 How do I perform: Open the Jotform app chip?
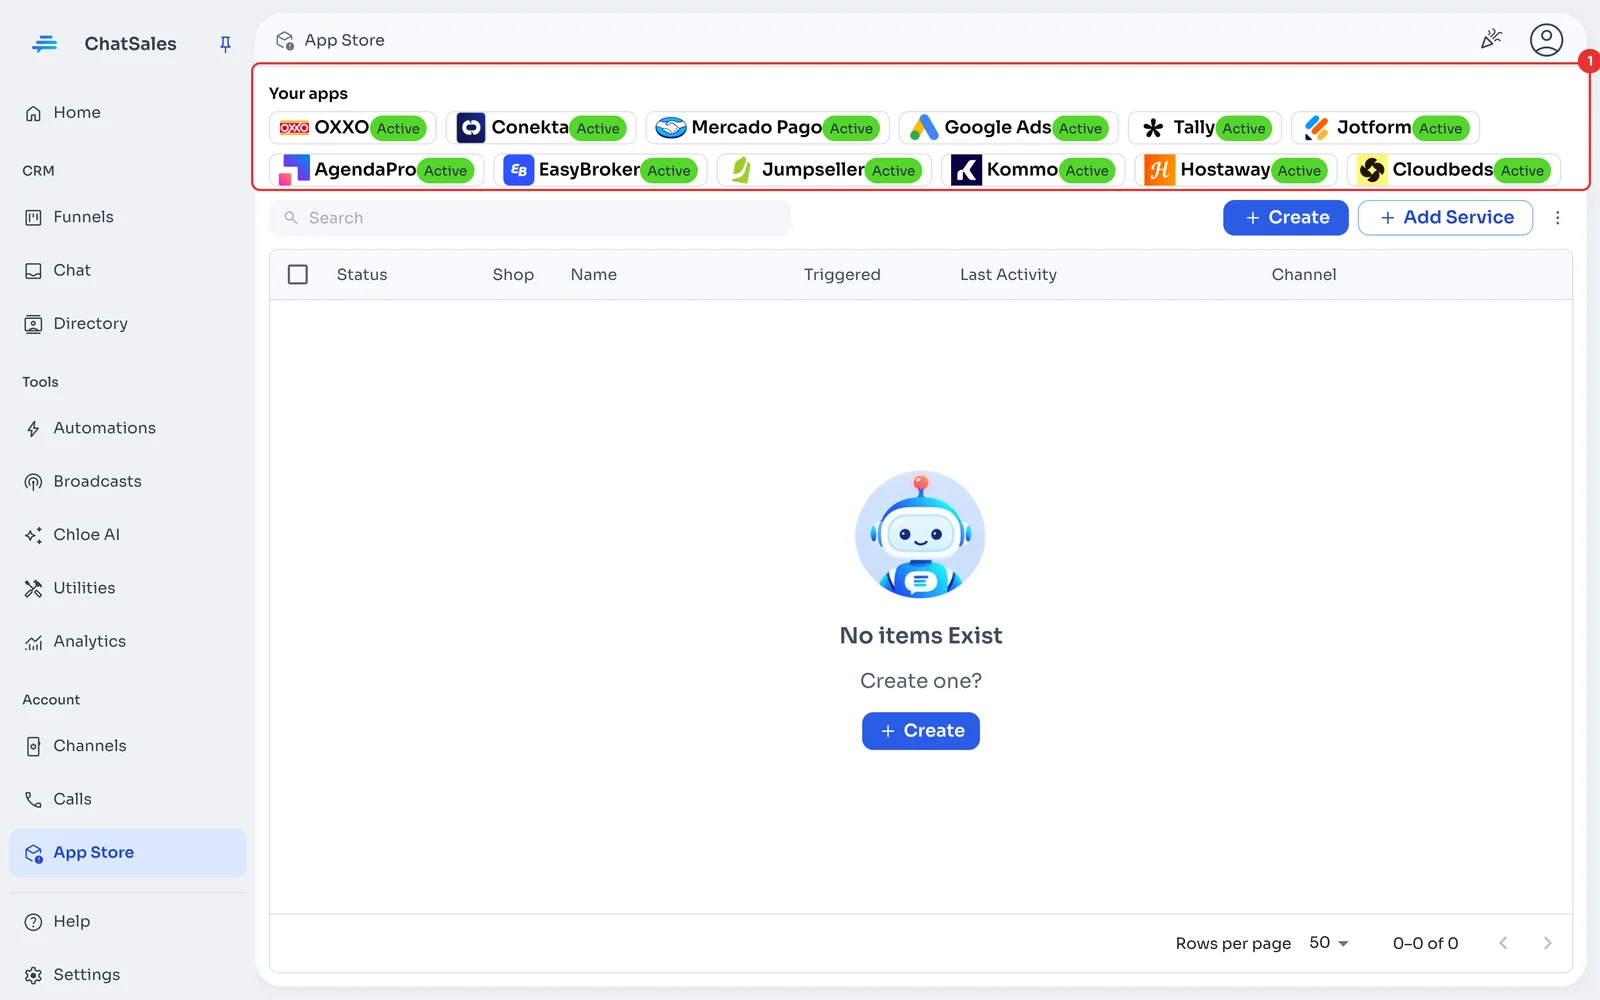(x=1385, y=128)
